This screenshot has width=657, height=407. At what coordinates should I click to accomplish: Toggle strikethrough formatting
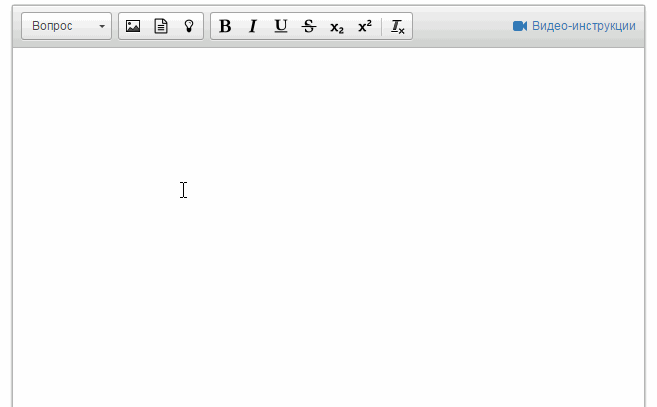(309, 26)
